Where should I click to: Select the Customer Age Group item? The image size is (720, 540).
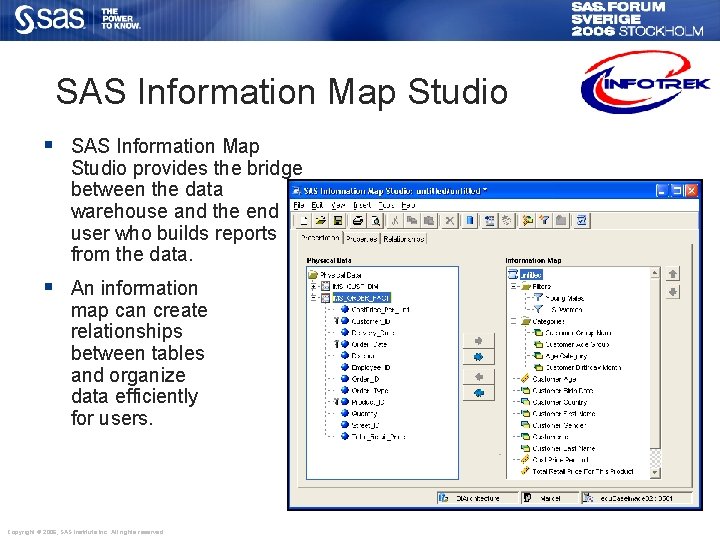pos(572,344)
